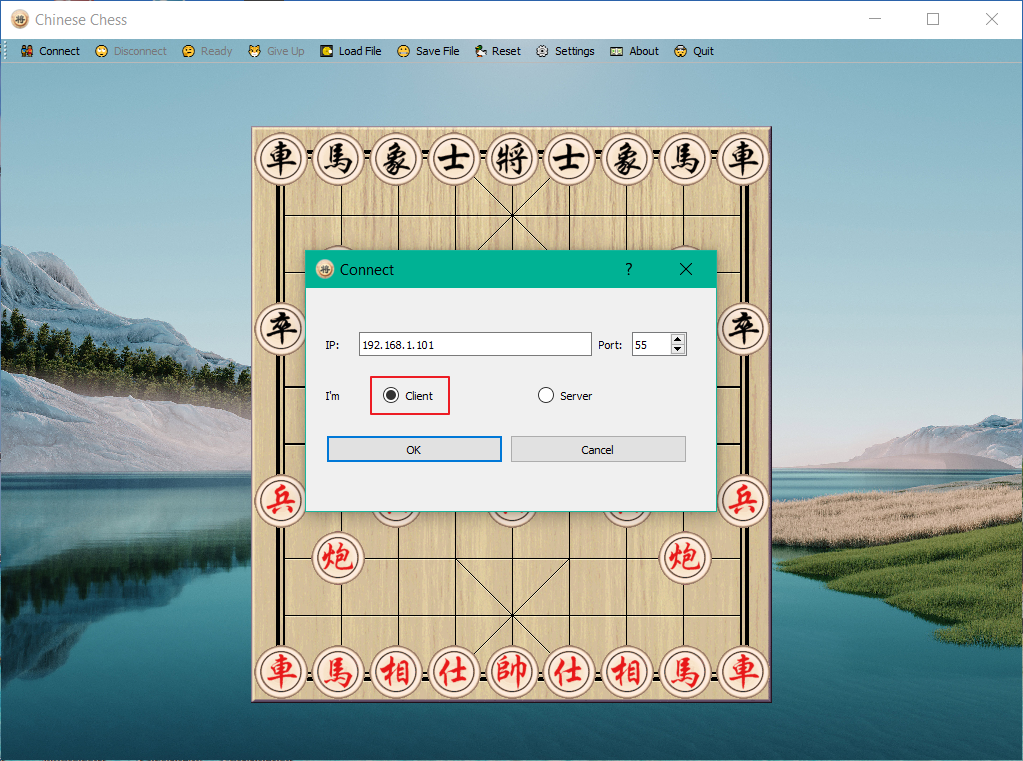Viewport: 1023px width, 761px height.
Task: Click the Disconnect toolbar item
Action: [x=131, y=51]
